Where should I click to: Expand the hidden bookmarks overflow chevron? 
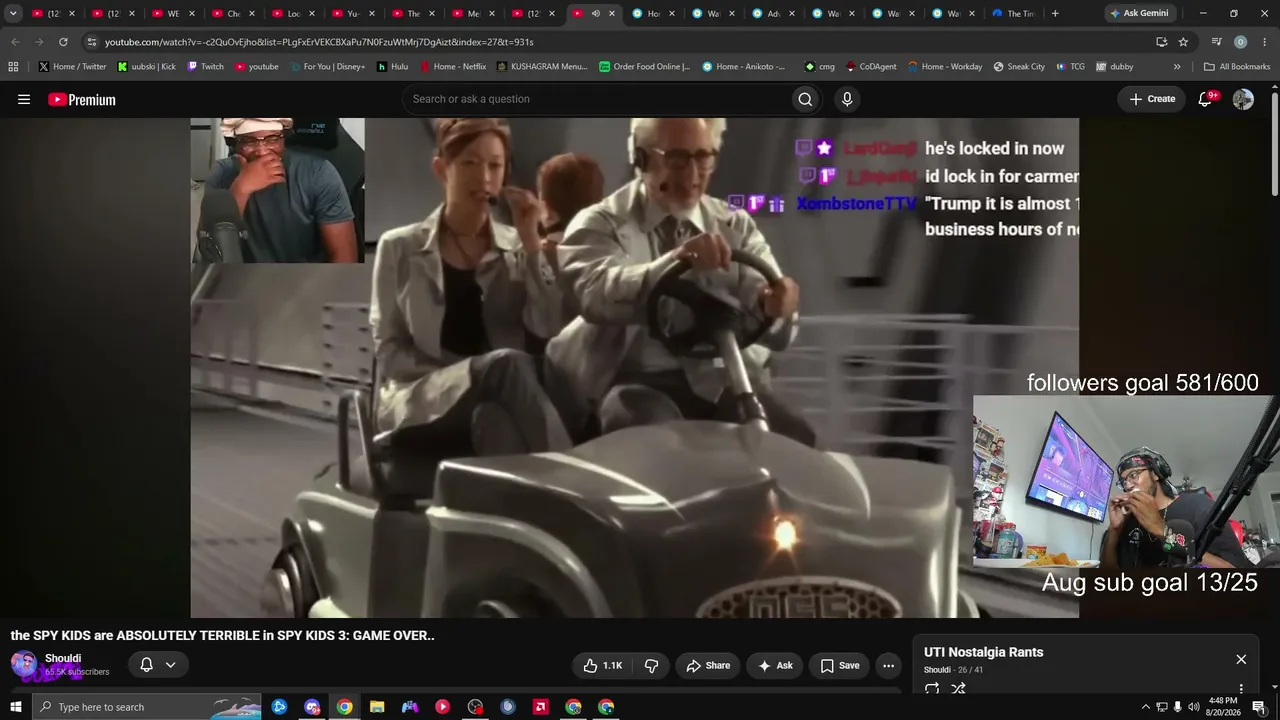pyautogui.click(x=1177, y=67)
